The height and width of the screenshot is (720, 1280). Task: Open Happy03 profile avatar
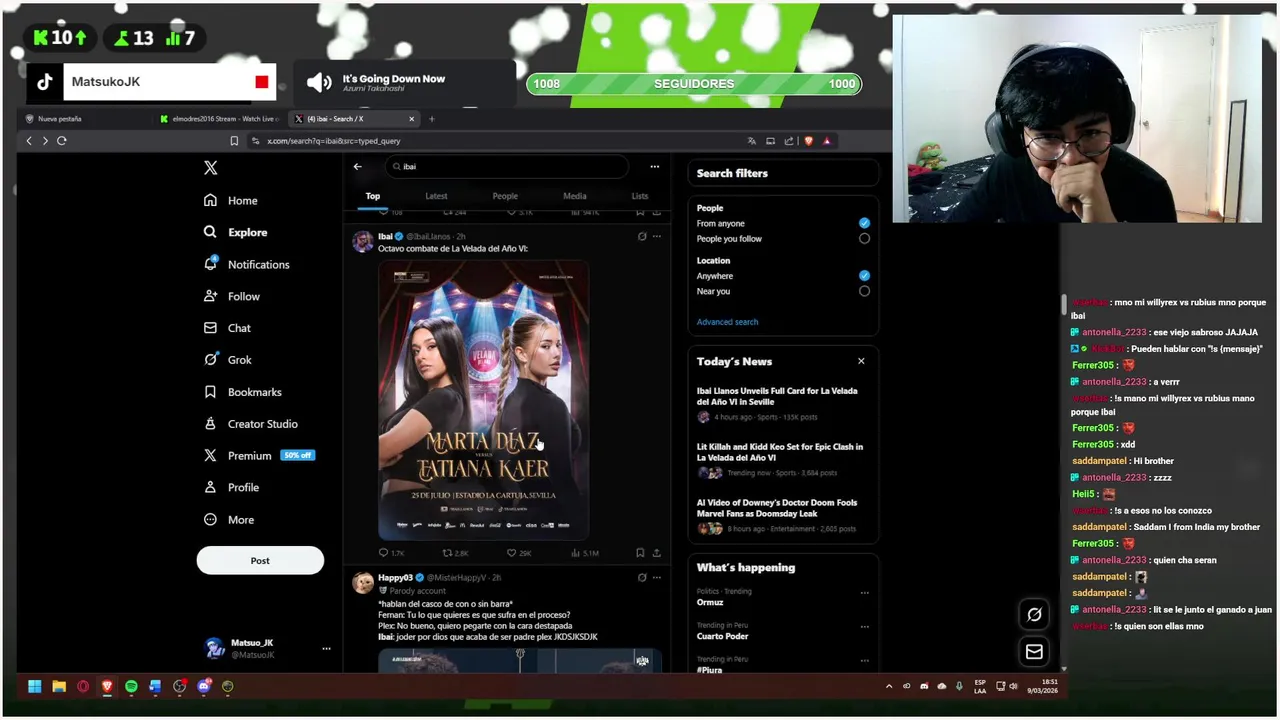[x=362, y=582]
